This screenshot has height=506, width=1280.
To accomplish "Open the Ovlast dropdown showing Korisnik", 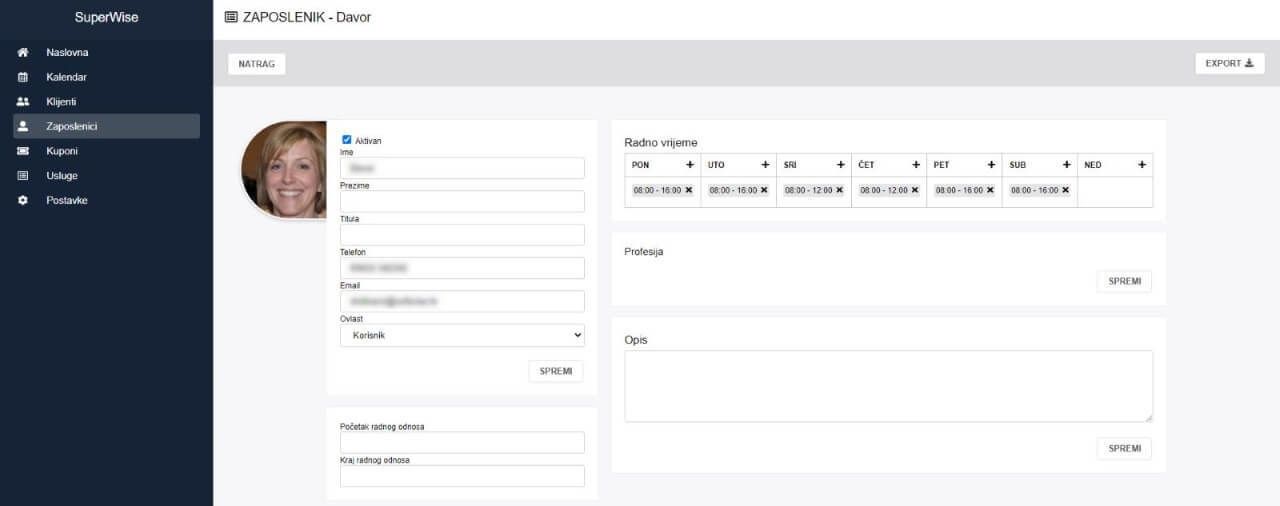I will (462, 335).
